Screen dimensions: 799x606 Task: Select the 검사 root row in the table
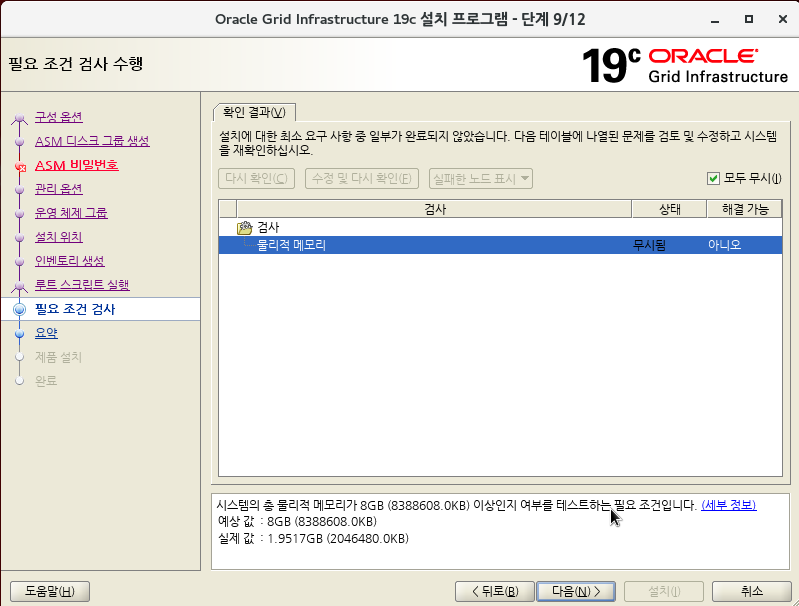500,227
